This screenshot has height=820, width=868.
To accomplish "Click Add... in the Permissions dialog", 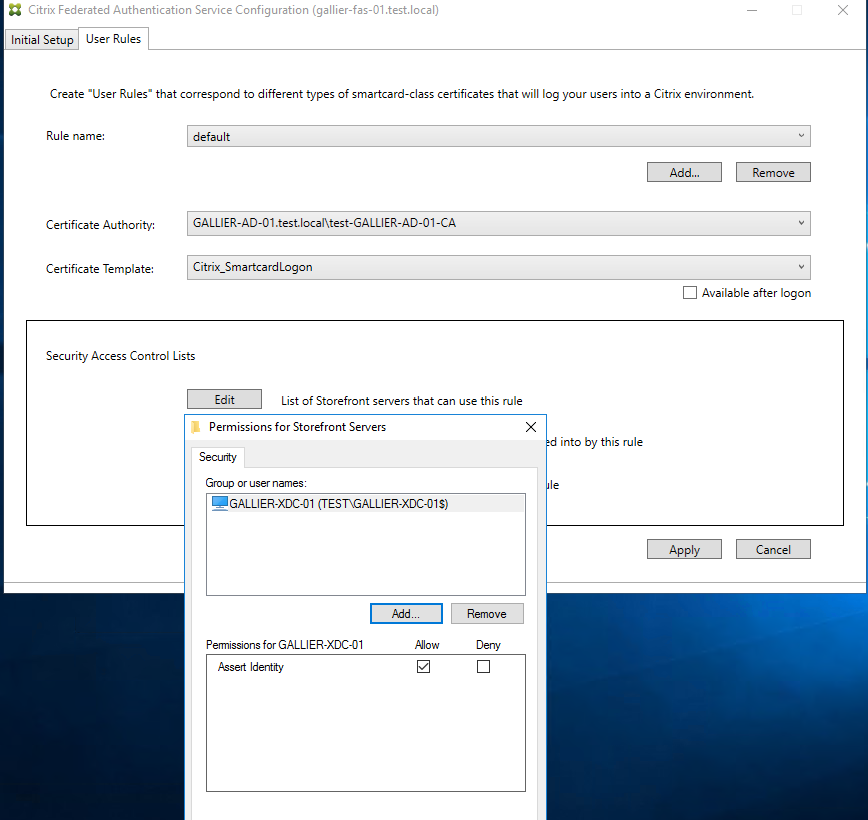I will [x=406, y=613].
